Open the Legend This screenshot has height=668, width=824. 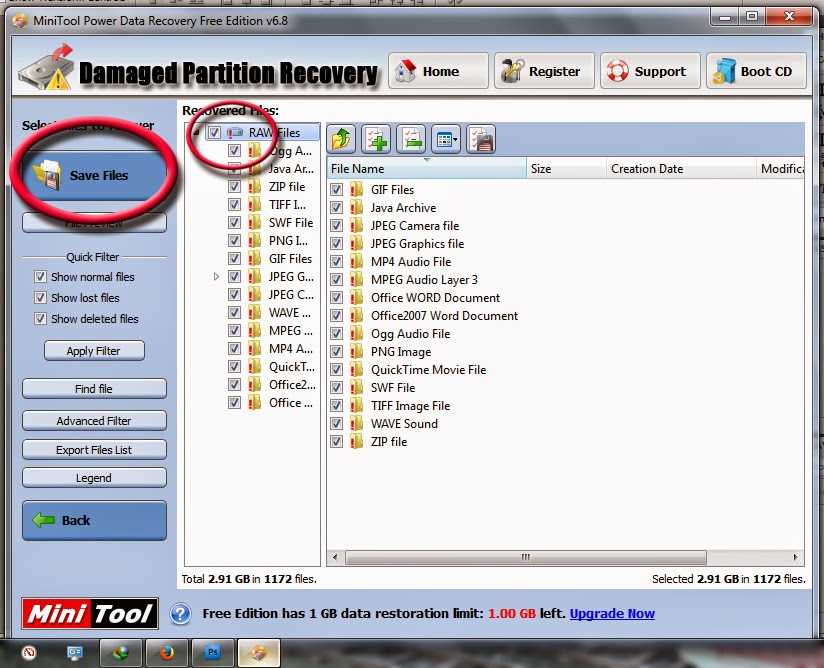(94, 478)
